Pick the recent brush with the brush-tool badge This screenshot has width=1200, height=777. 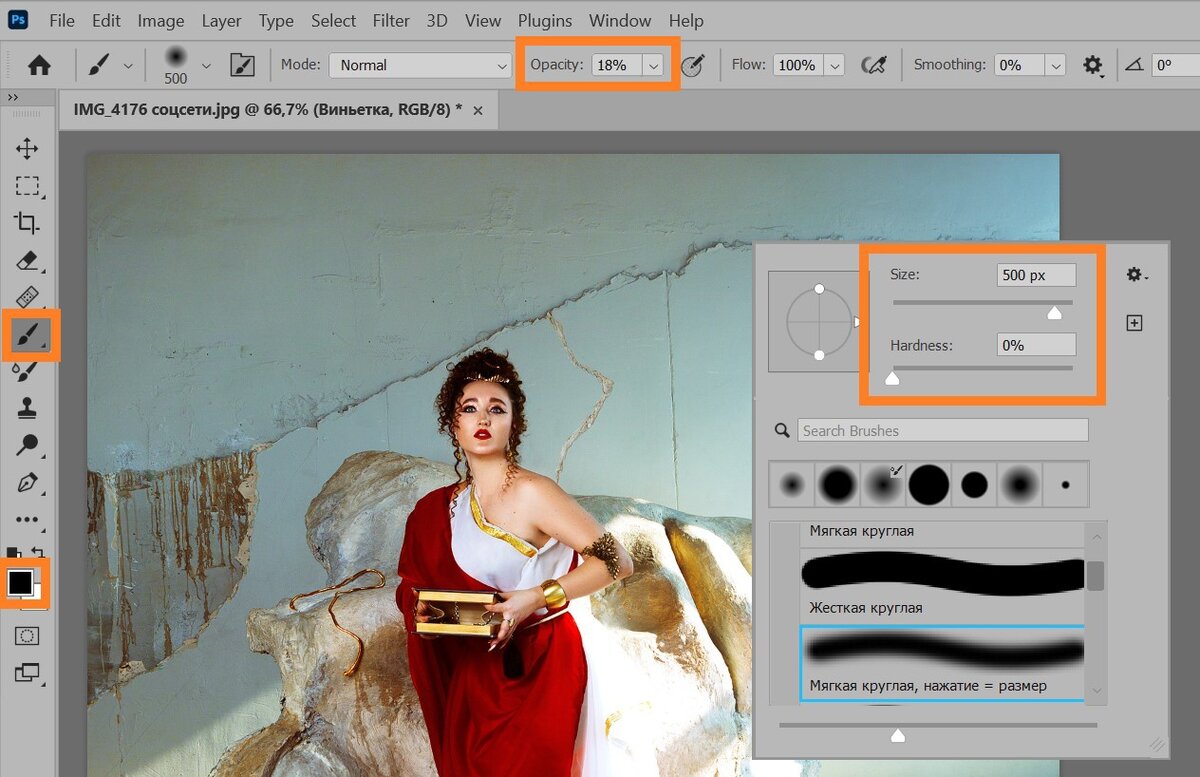pos(883,485)
